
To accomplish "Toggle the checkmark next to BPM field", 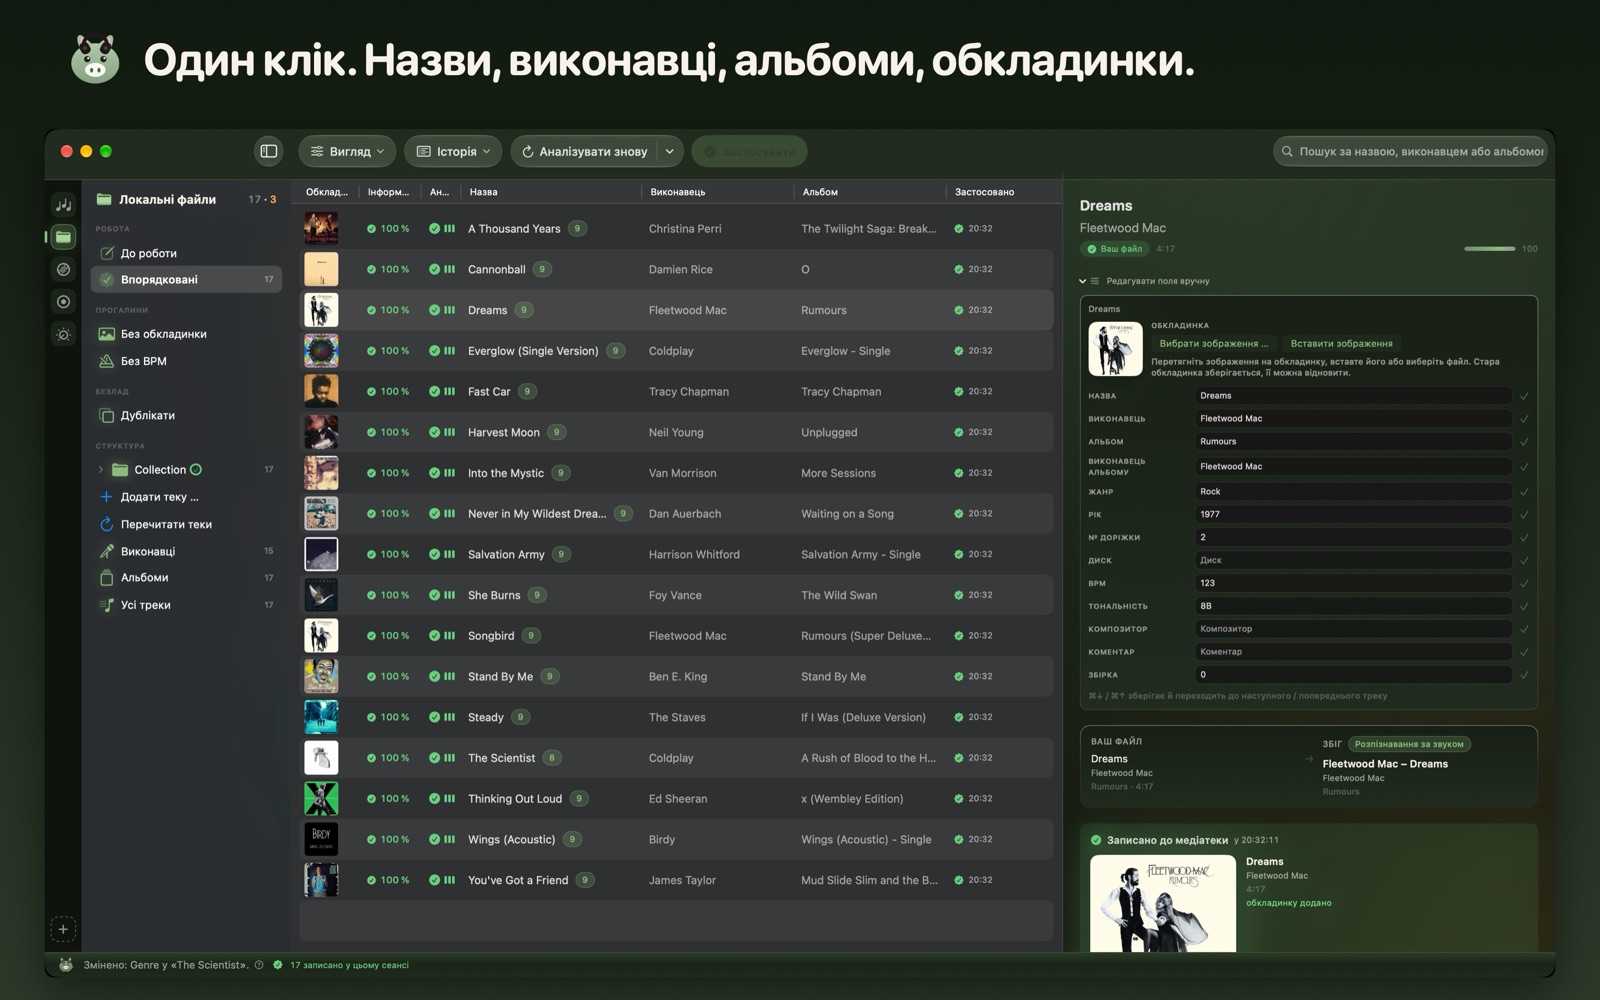I will [x=1524, y=583].
